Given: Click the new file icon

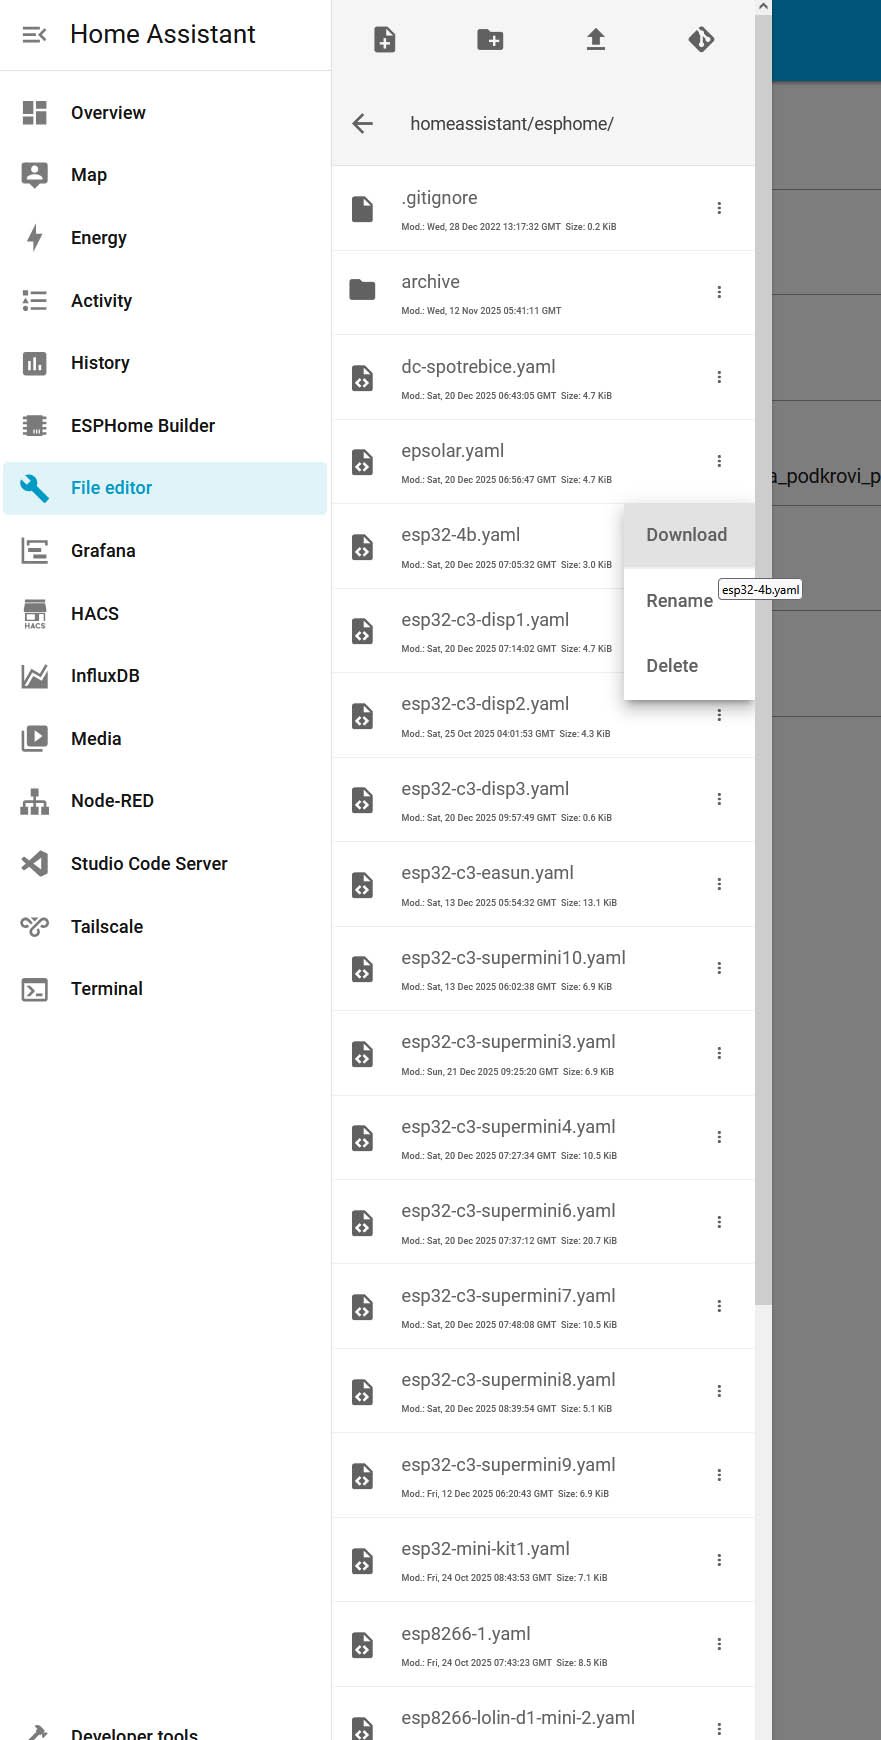Looking at the screenshot, I should coord(385,40).
